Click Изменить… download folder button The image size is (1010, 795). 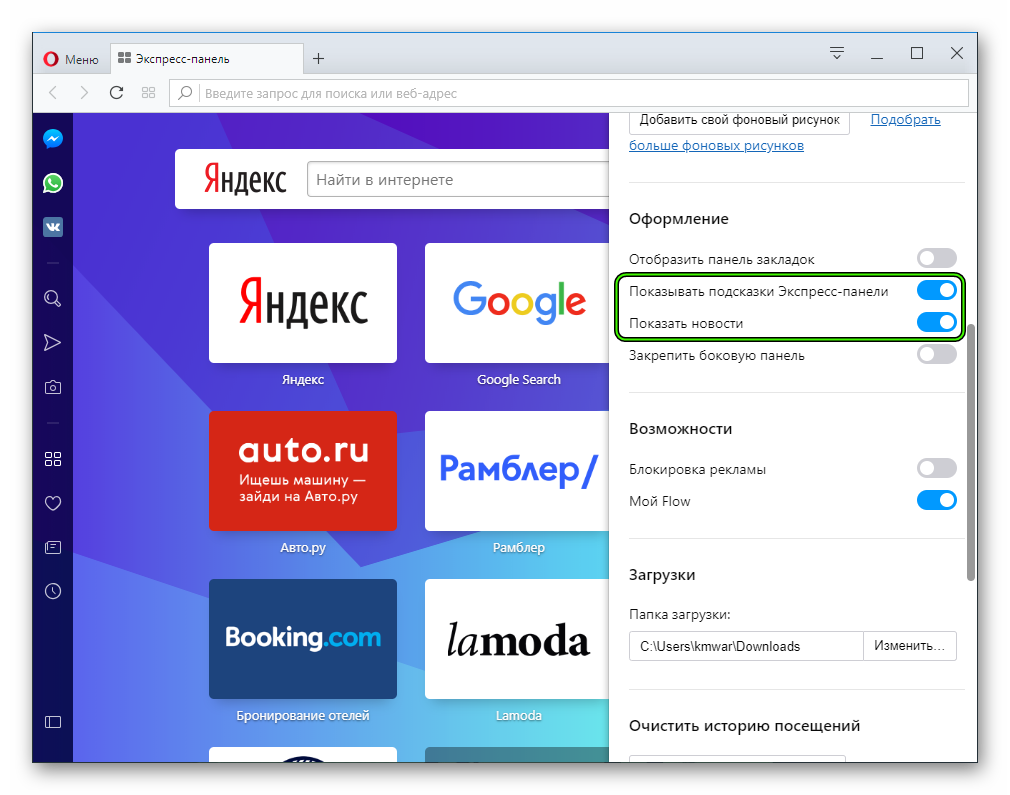pos(910,646)
